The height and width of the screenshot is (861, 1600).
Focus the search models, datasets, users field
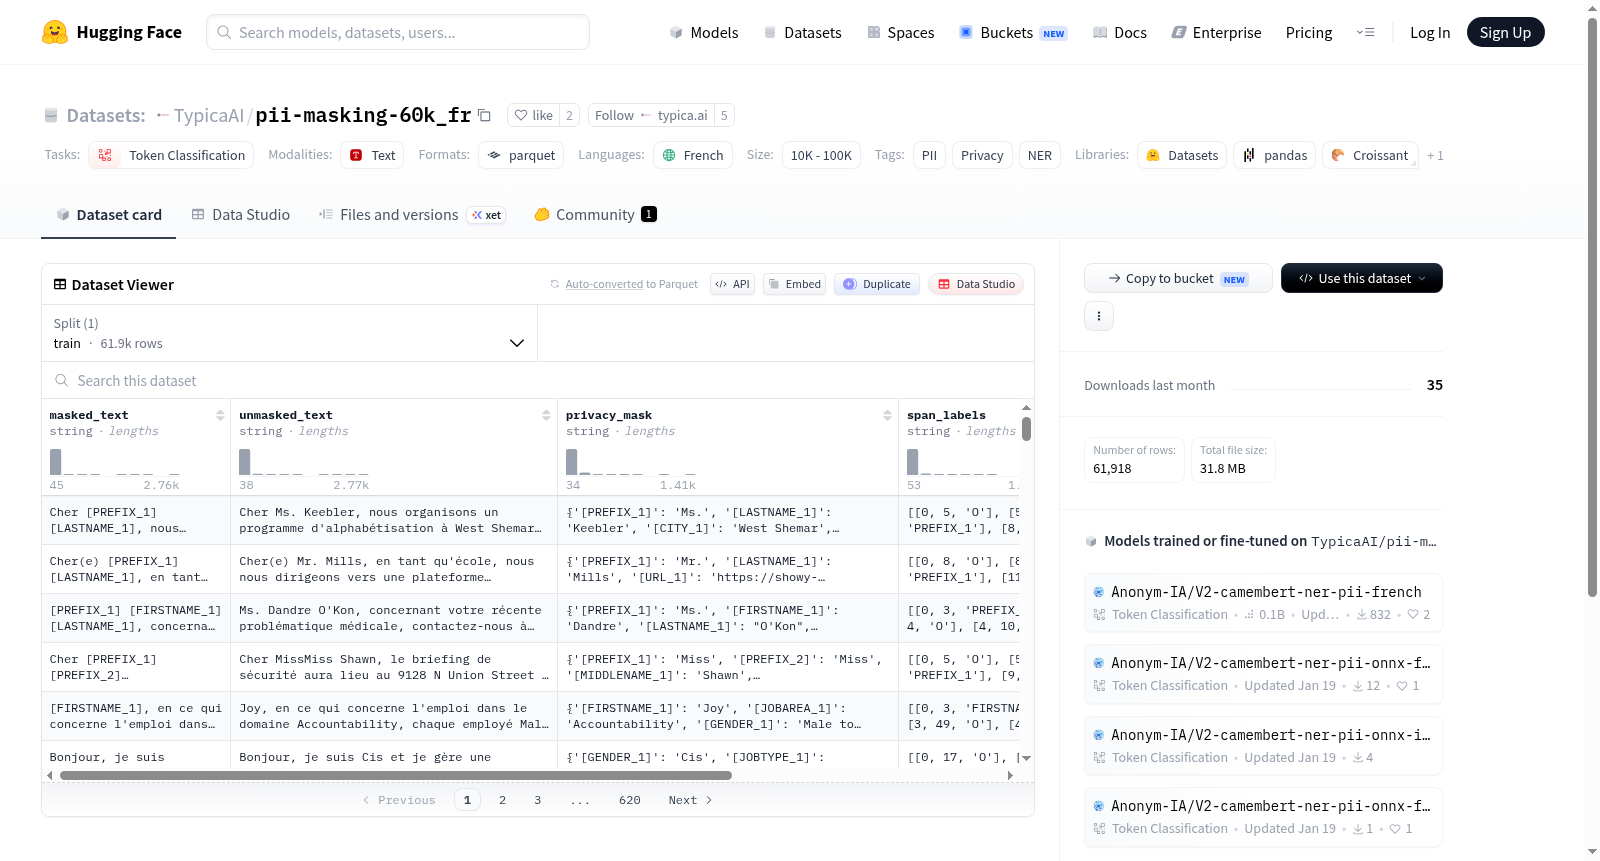(x=398, y=32)
